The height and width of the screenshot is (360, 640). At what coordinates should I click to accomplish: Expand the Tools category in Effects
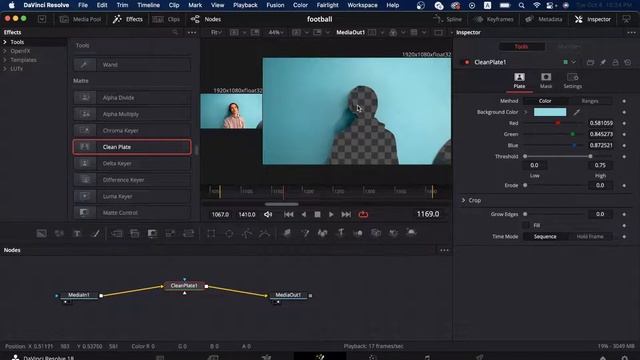point(5,42)
